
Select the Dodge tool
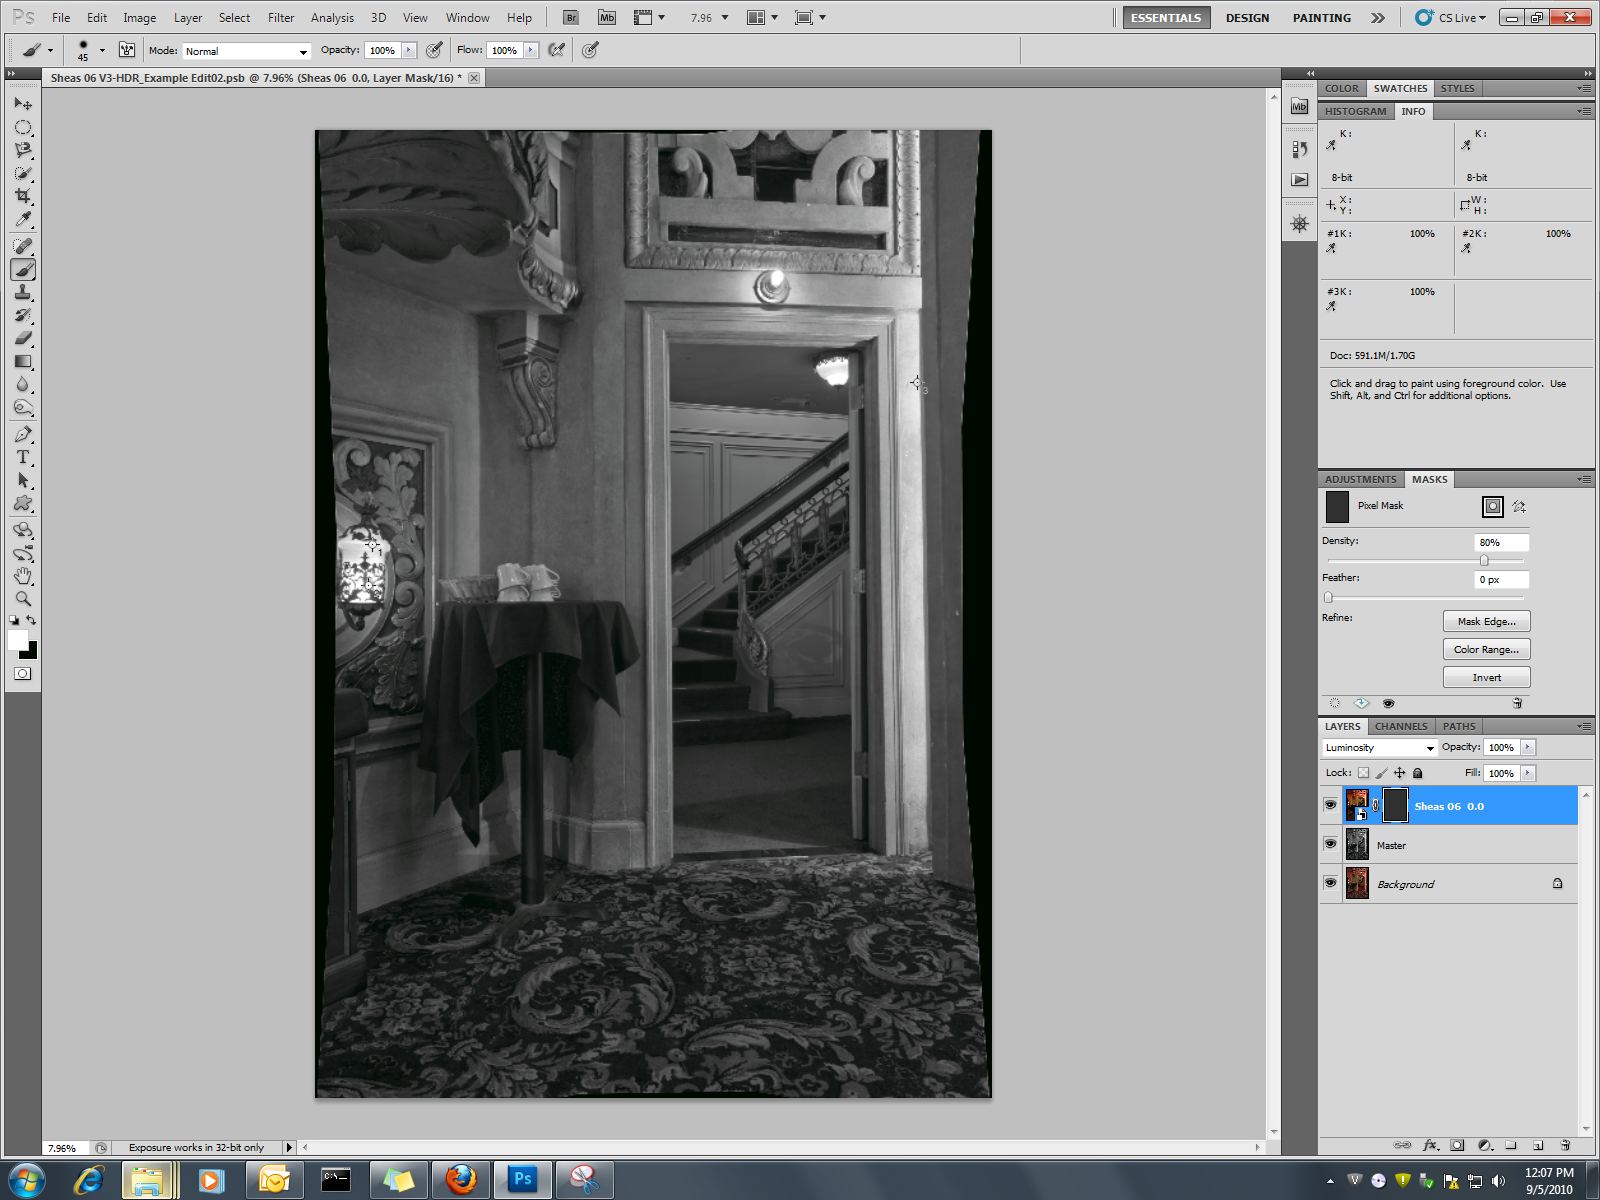point(23,407)
